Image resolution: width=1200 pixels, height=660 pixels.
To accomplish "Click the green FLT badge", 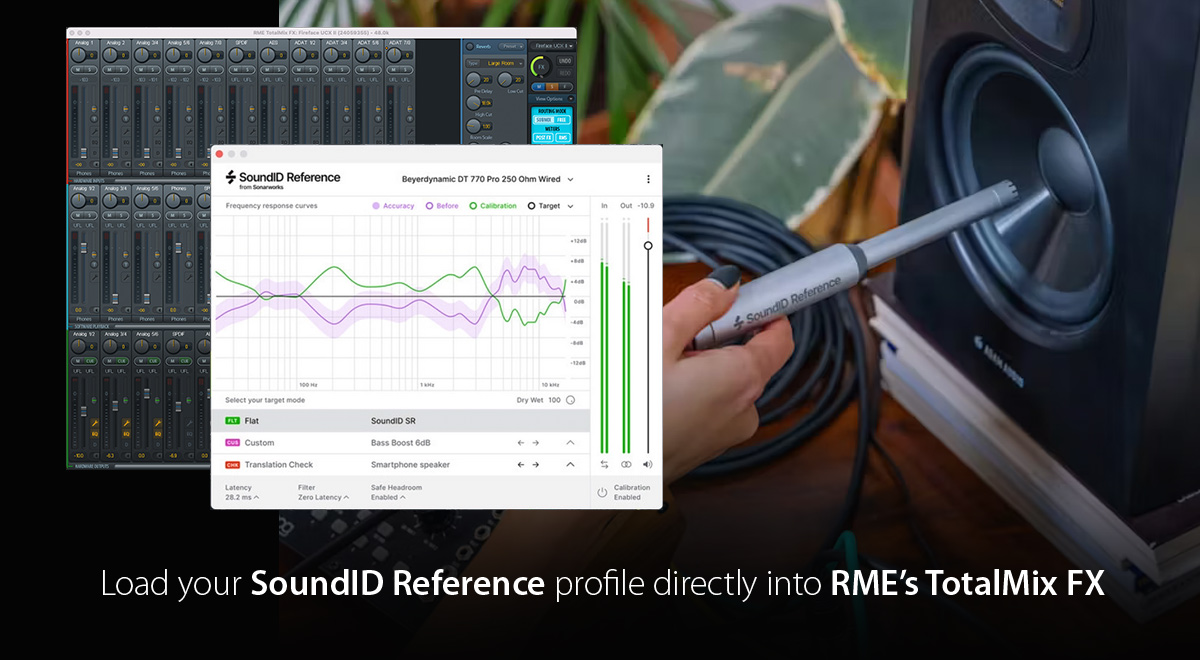I will 232,421.
